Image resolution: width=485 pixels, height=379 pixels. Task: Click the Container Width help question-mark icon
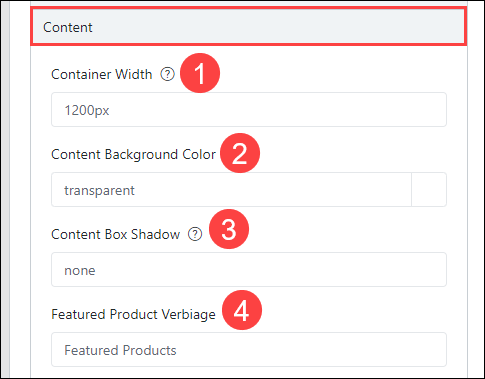(x=167, y=74)
